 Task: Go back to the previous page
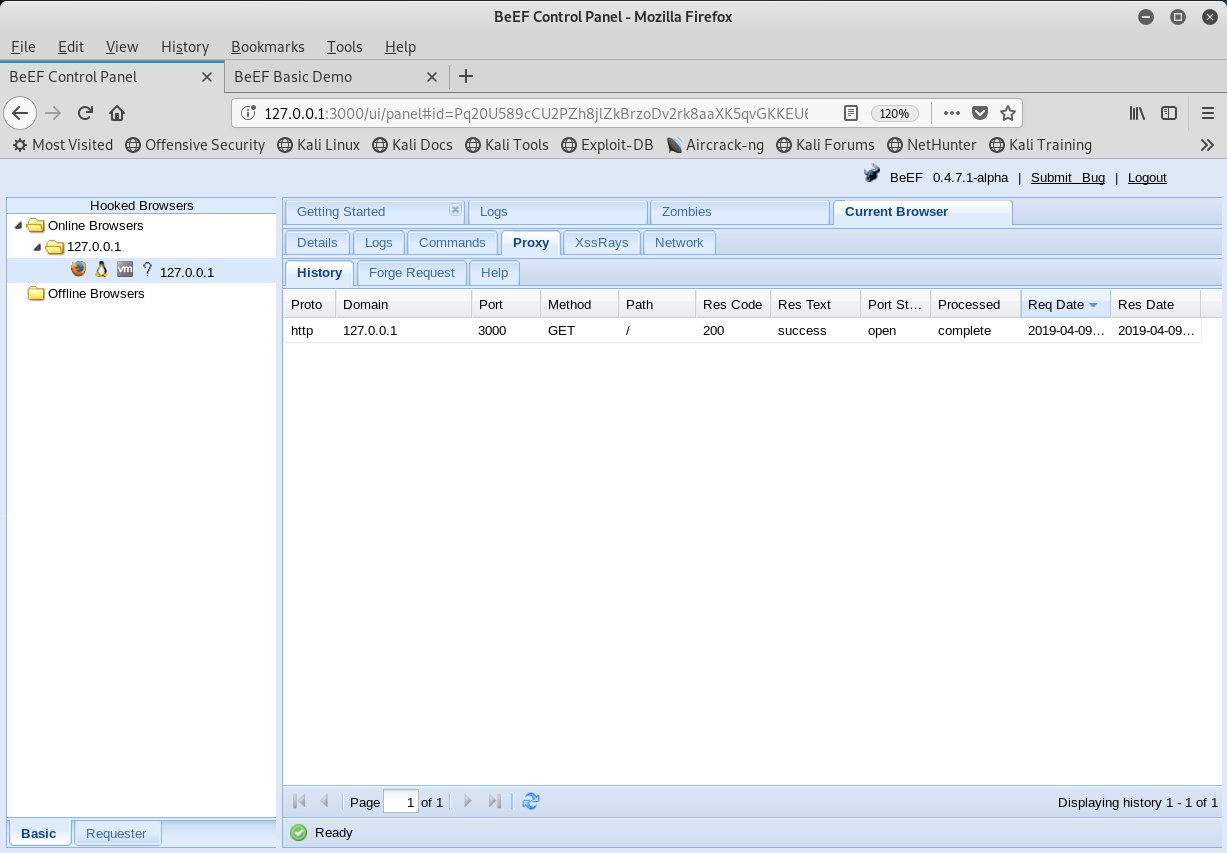pos(20,113)
